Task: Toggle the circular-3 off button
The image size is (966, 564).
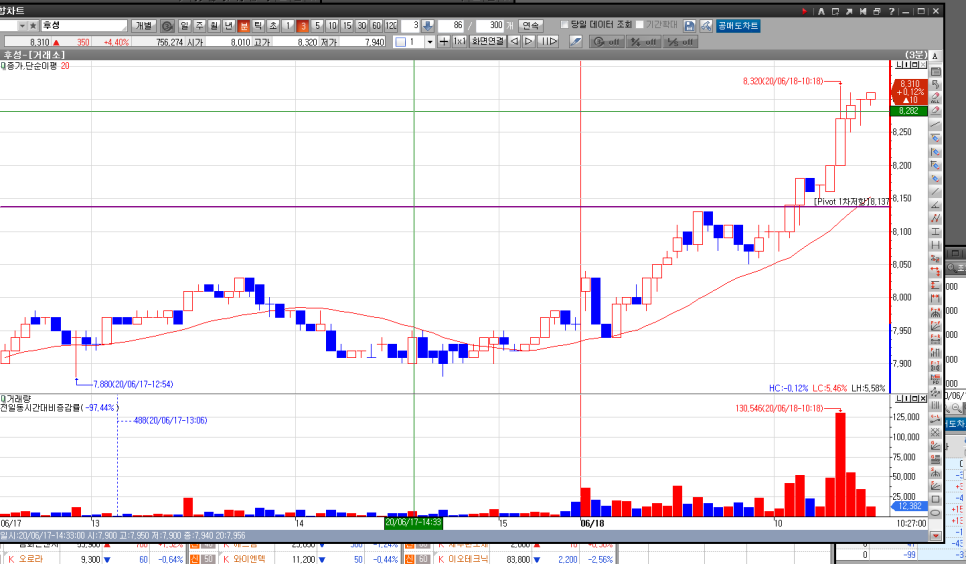Action: [606, 41]
